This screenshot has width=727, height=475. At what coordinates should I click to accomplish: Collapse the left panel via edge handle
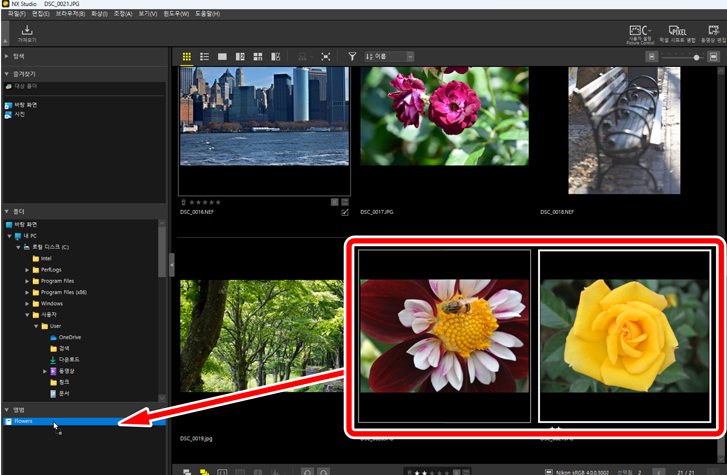[171, 264]
